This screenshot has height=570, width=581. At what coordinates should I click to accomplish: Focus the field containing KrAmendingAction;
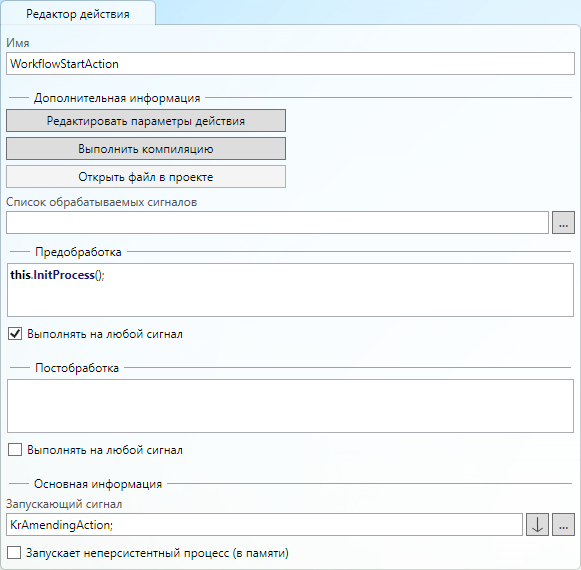pos(264,524)
